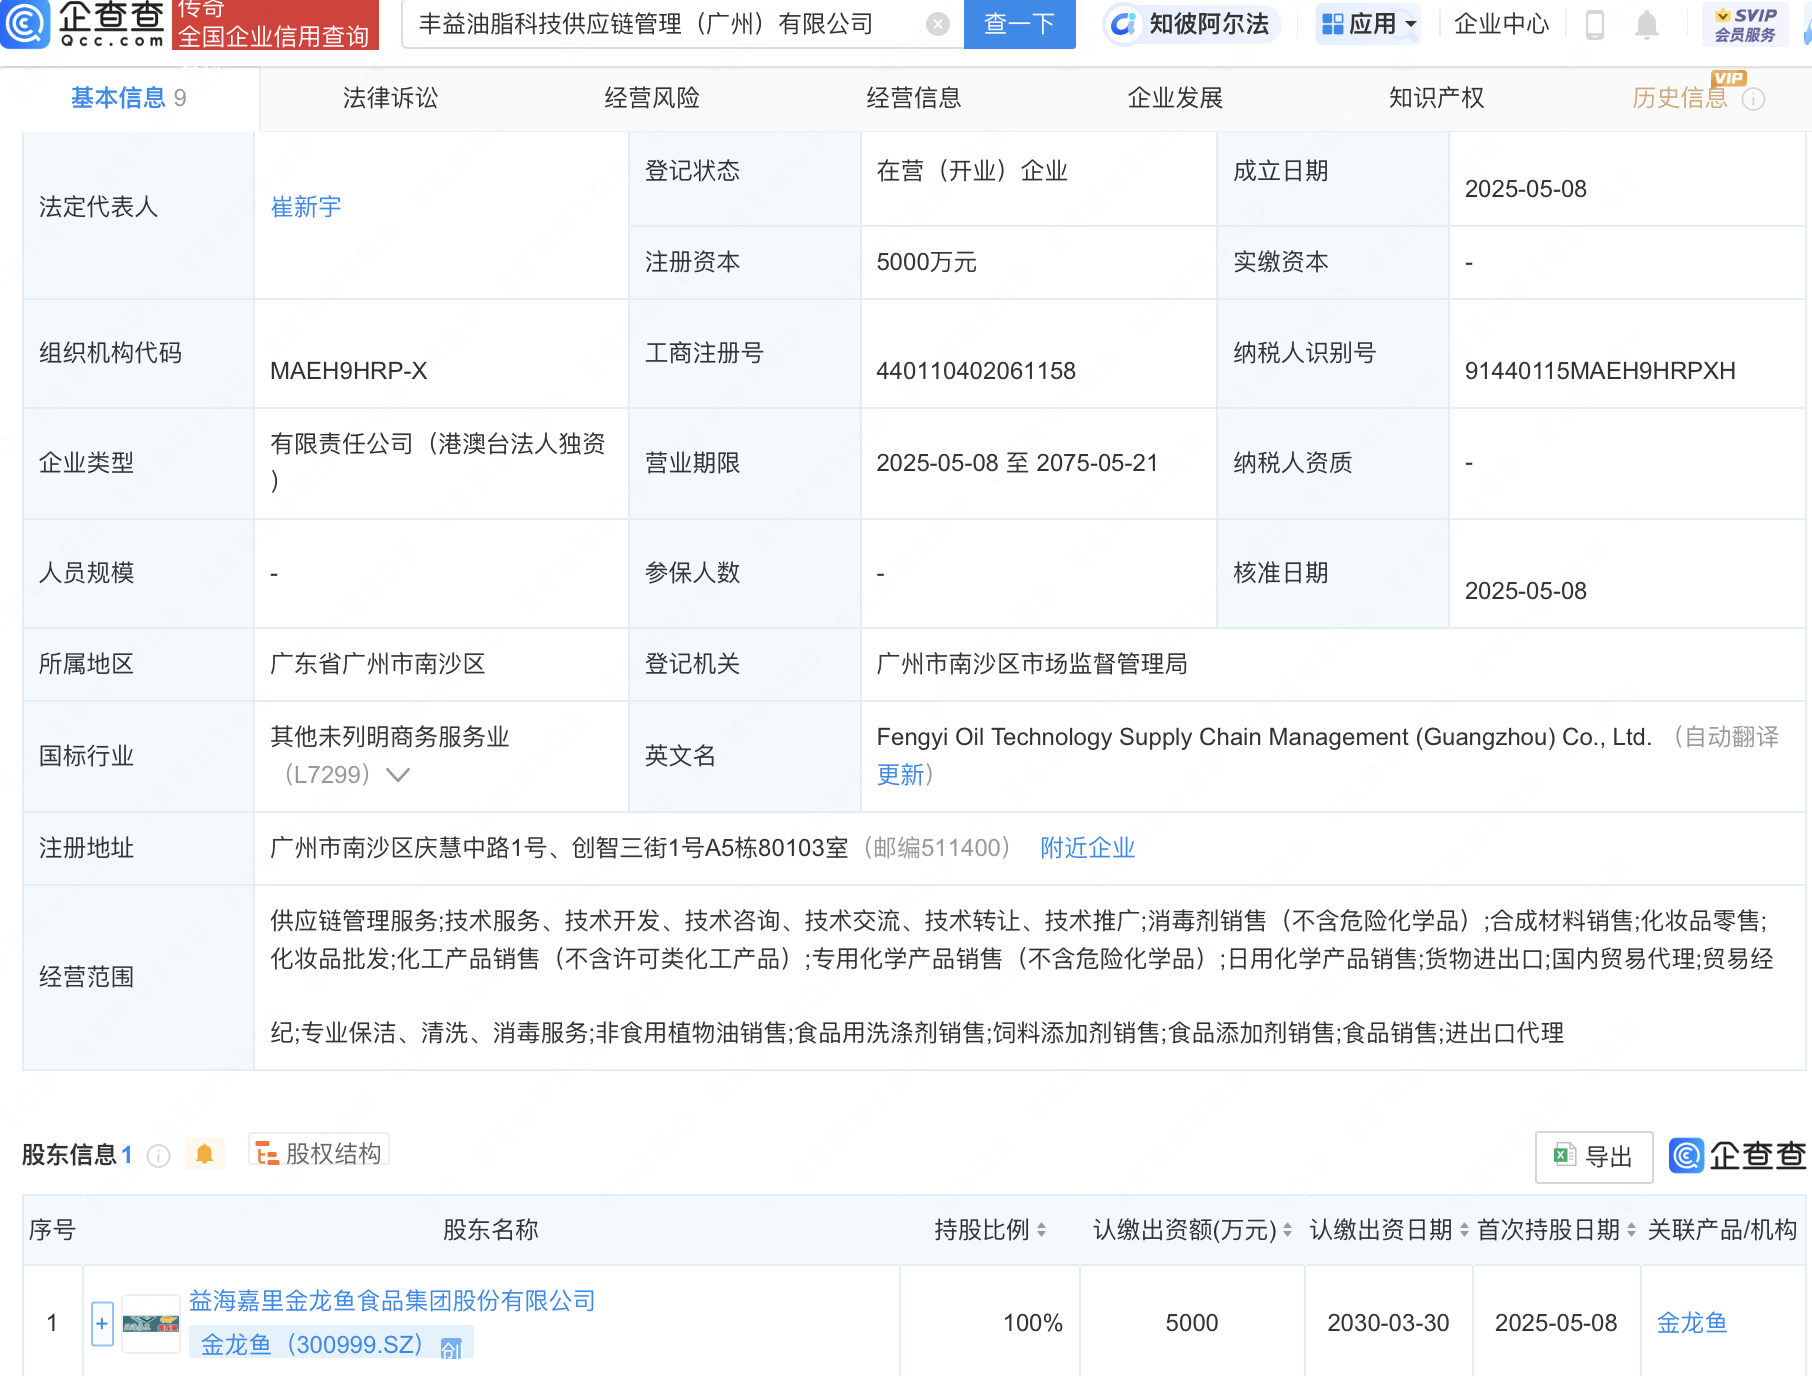Click 在营（开业）企业 status text
The image size is (1812, 1376).
pyautogui.click(x=972, y=171)
